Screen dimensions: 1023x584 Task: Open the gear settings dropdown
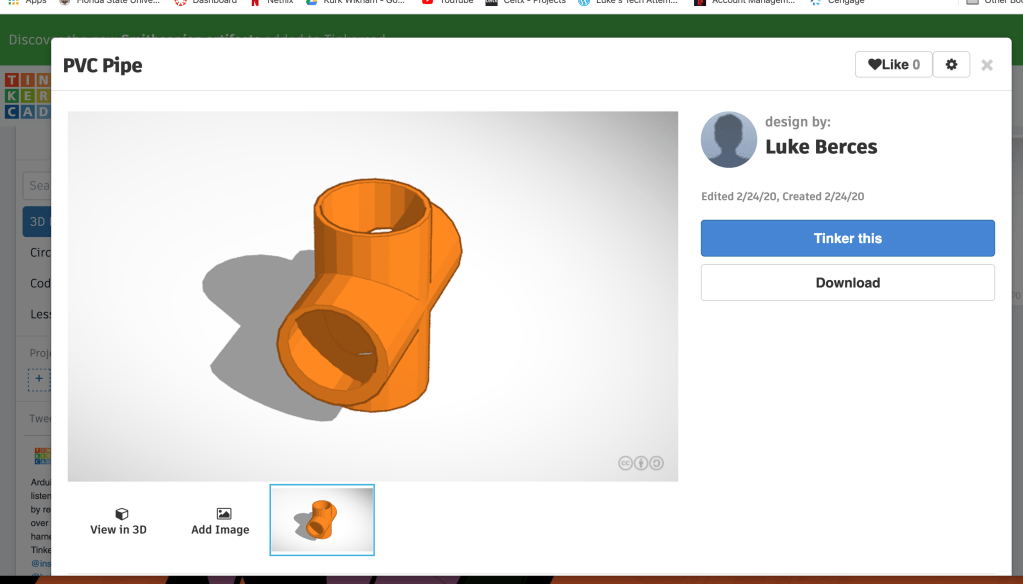tap(951, 65)
